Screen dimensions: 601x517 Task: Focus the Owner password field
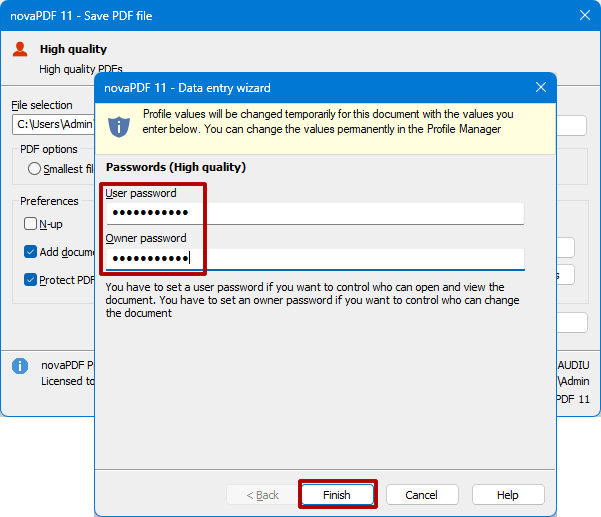click(315, 259)
